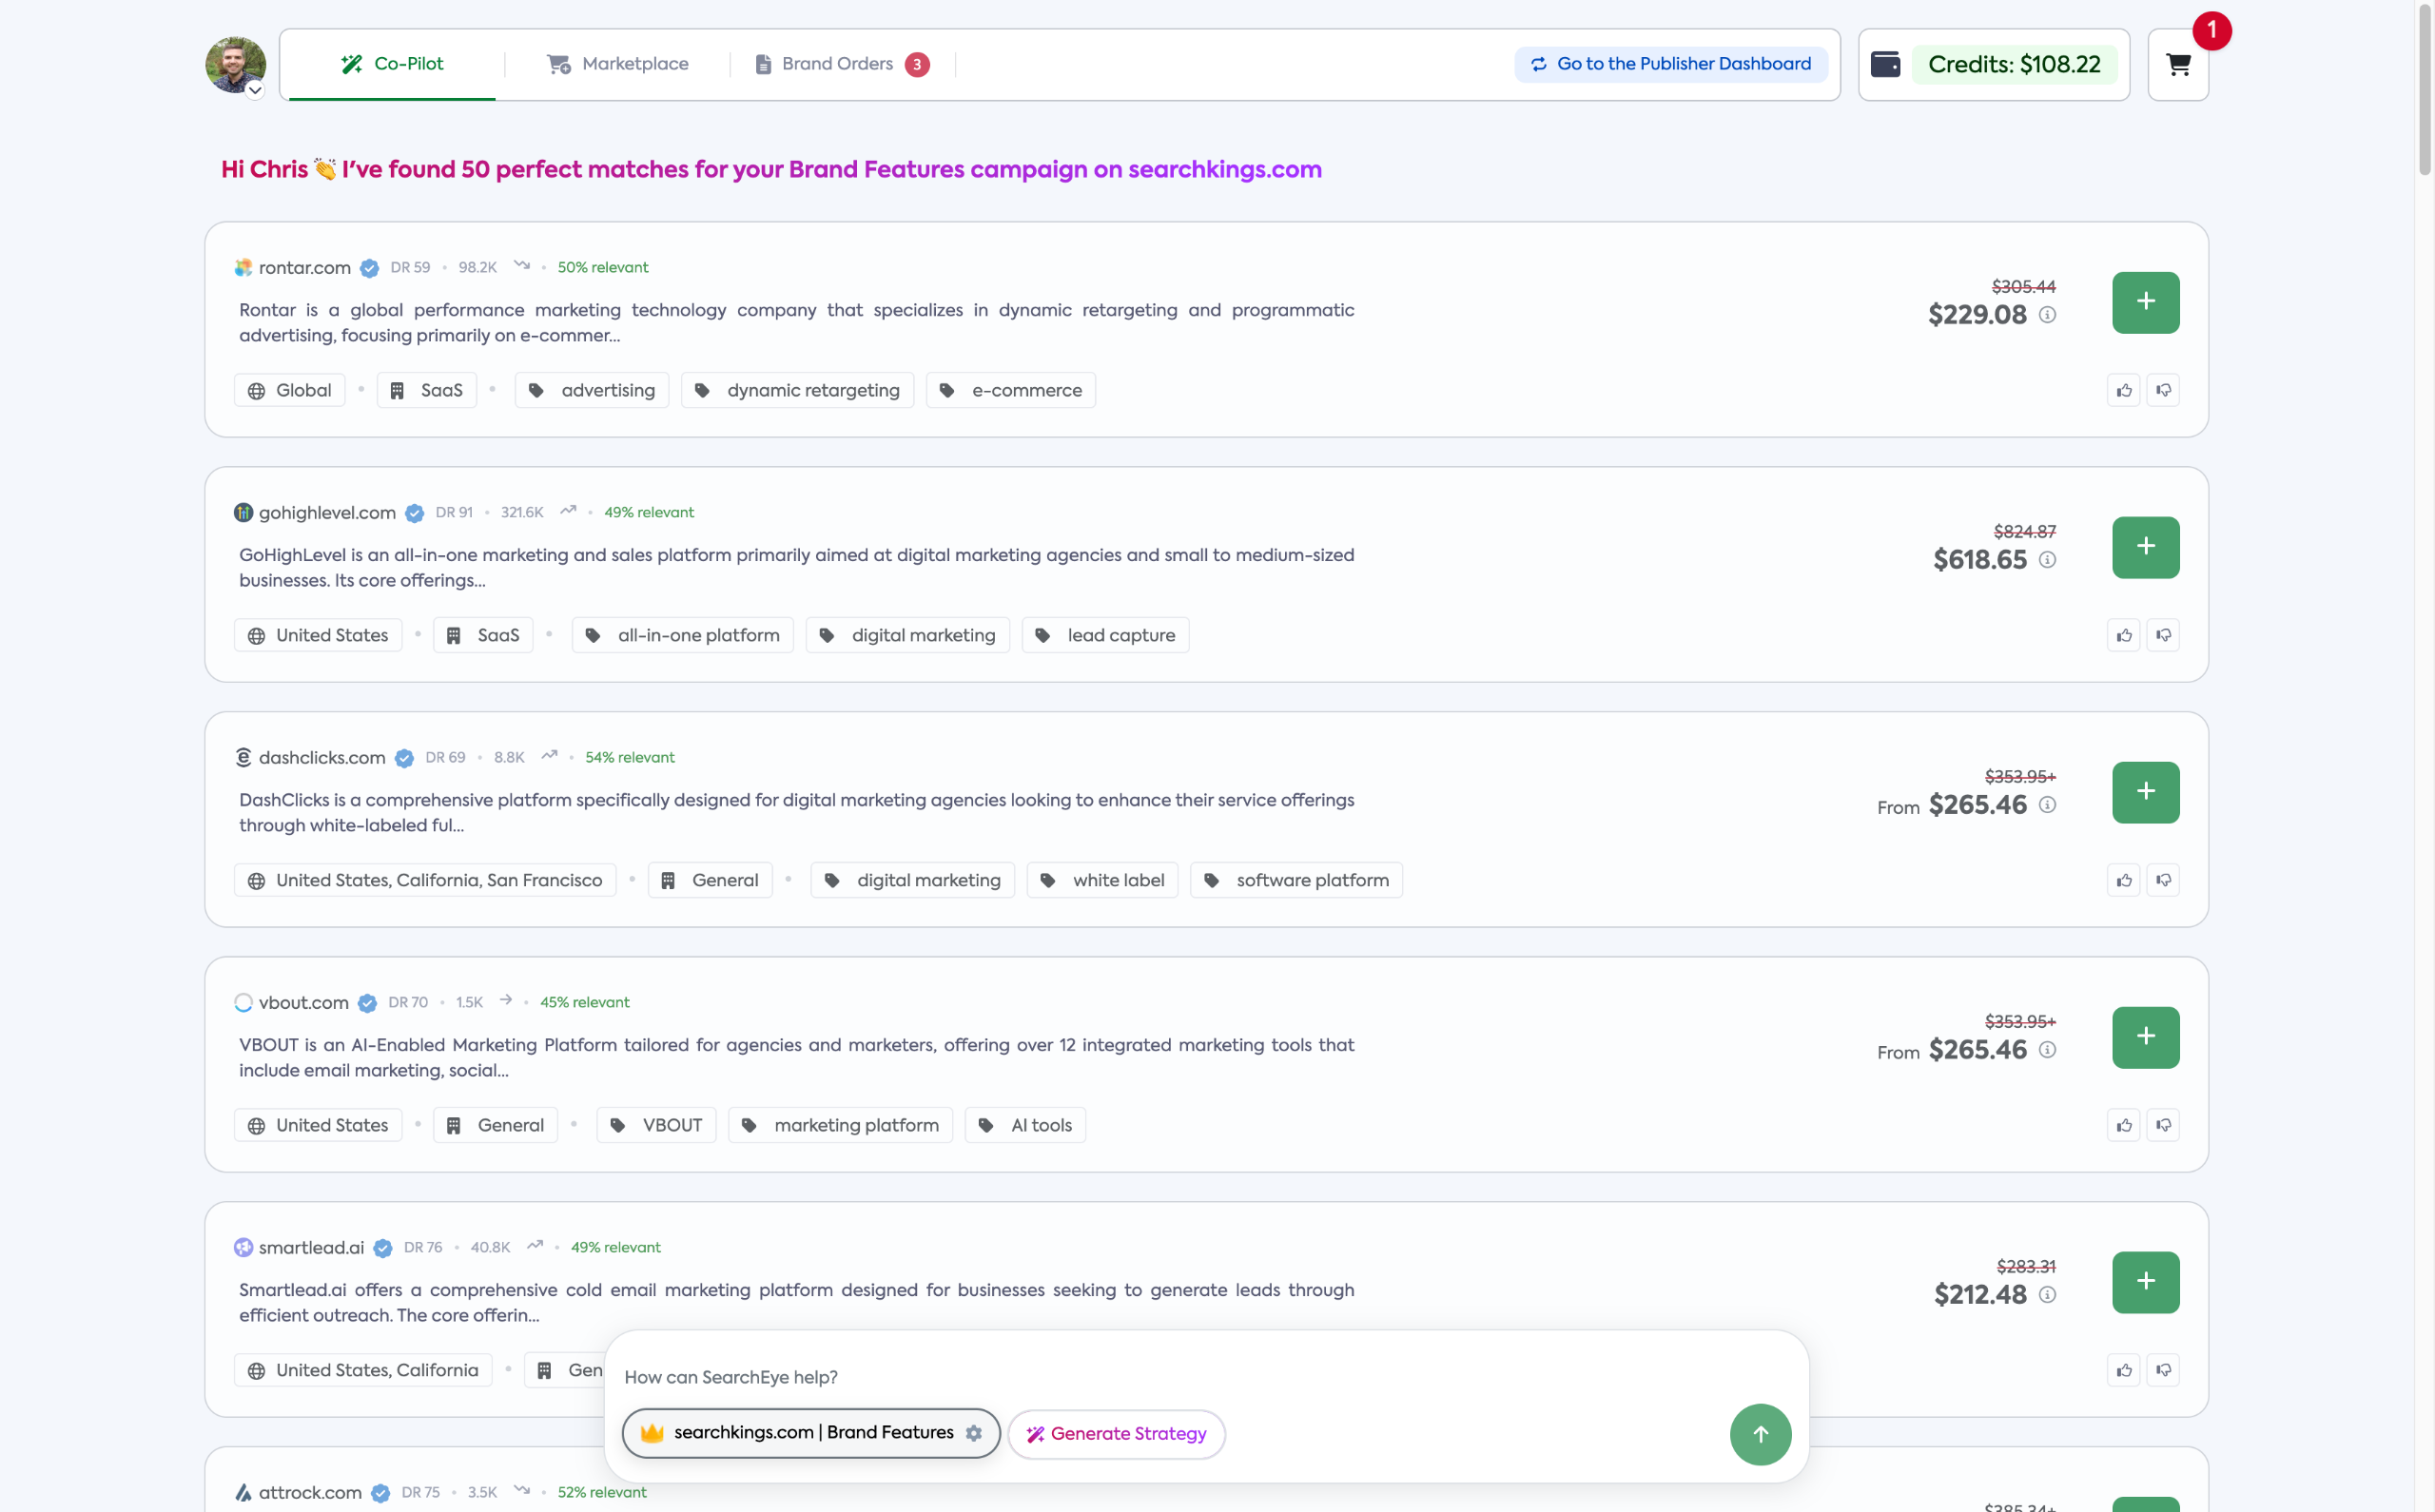The image size is (2435, 1512).
Task: Expand profile avatar dropdown chevron
Action: (x=255, y=91)
